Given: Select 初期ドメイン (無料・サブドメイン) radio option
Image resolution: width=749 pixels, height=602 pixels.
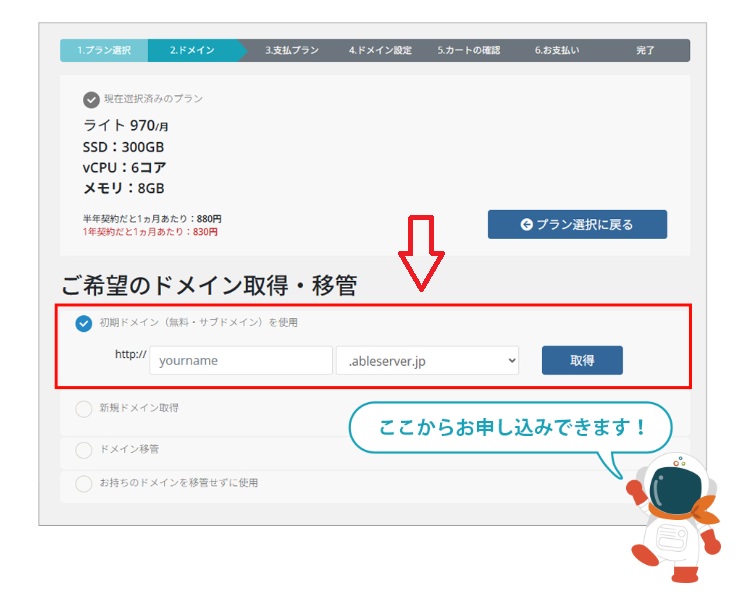Looking at the screenshot, I should pyautogui.click(x=84, y=323).
